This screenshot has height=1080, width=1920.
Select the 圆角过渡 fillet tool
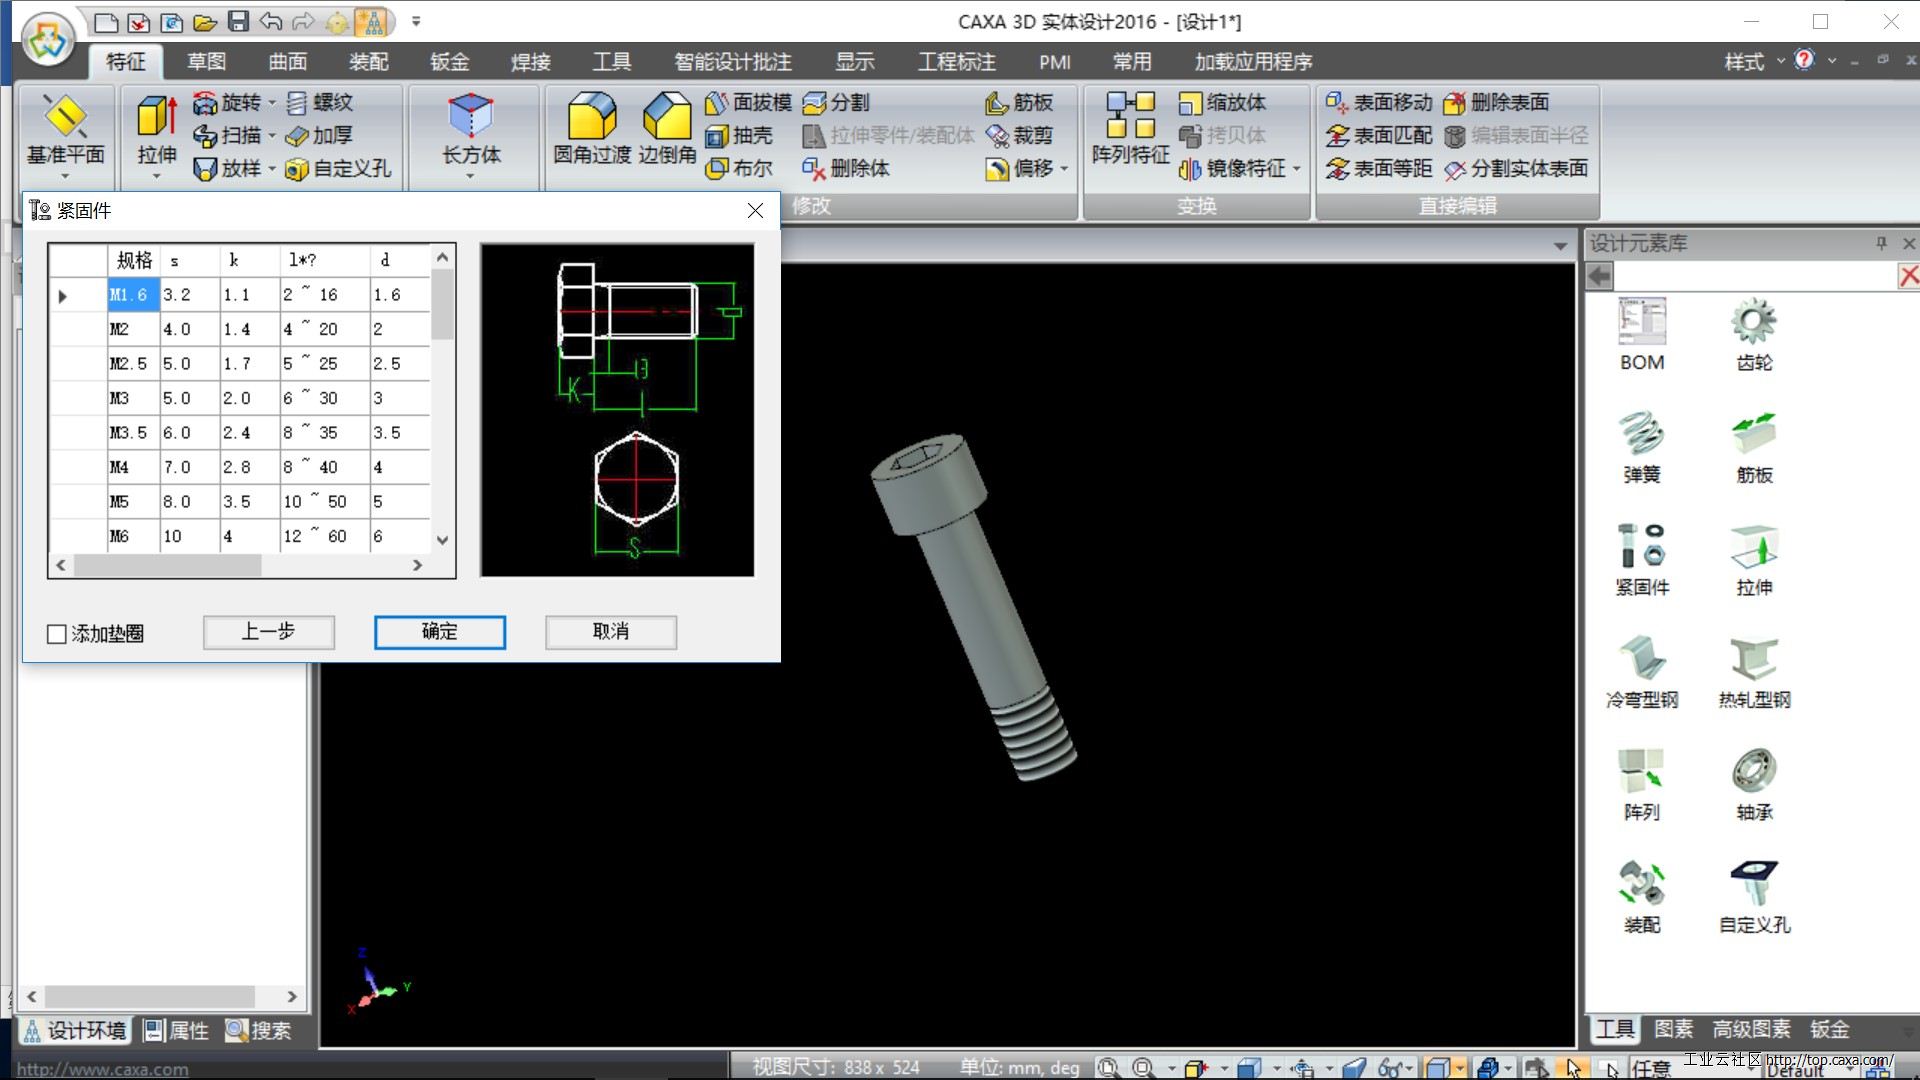tap(592, 128)
